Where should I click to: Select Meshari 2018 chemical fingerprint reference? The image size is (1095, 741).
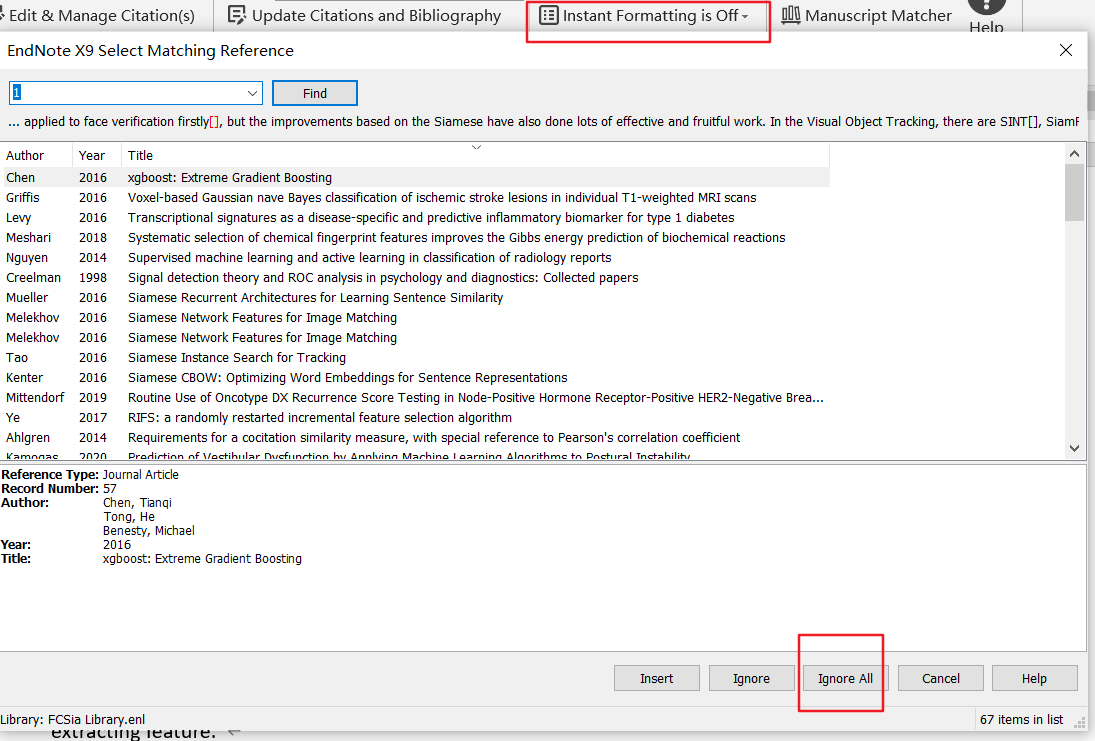point(415,237)
